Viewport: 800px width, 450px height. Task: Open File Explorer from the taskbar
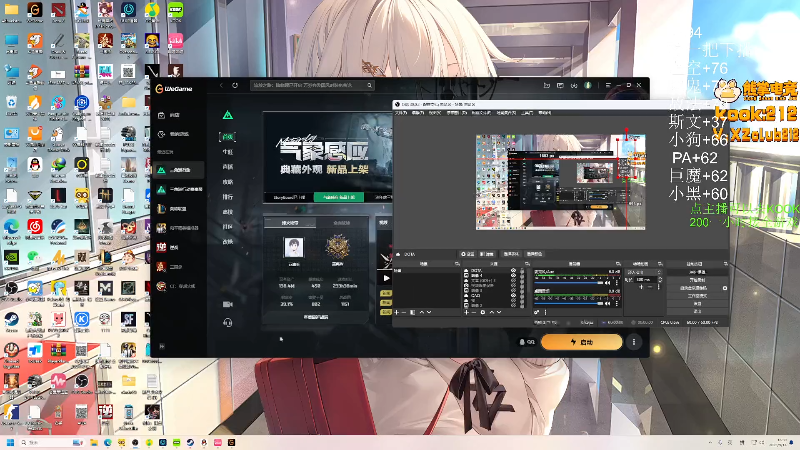click(93, 442)
